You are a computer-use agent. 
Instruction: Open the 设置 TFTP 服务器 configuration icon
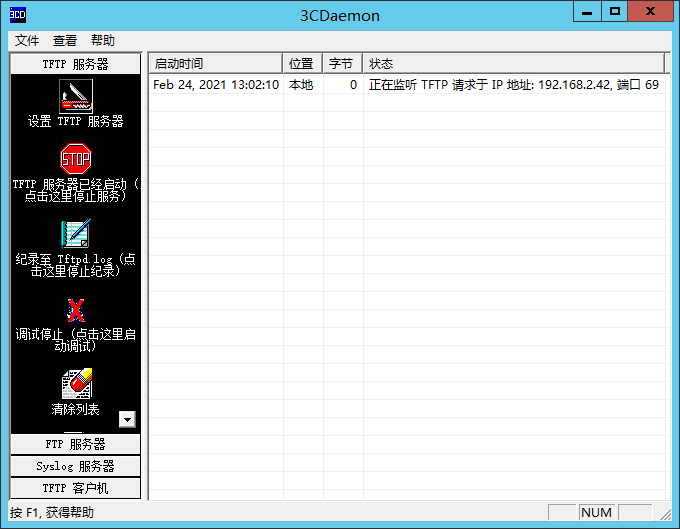click(76, 96)
